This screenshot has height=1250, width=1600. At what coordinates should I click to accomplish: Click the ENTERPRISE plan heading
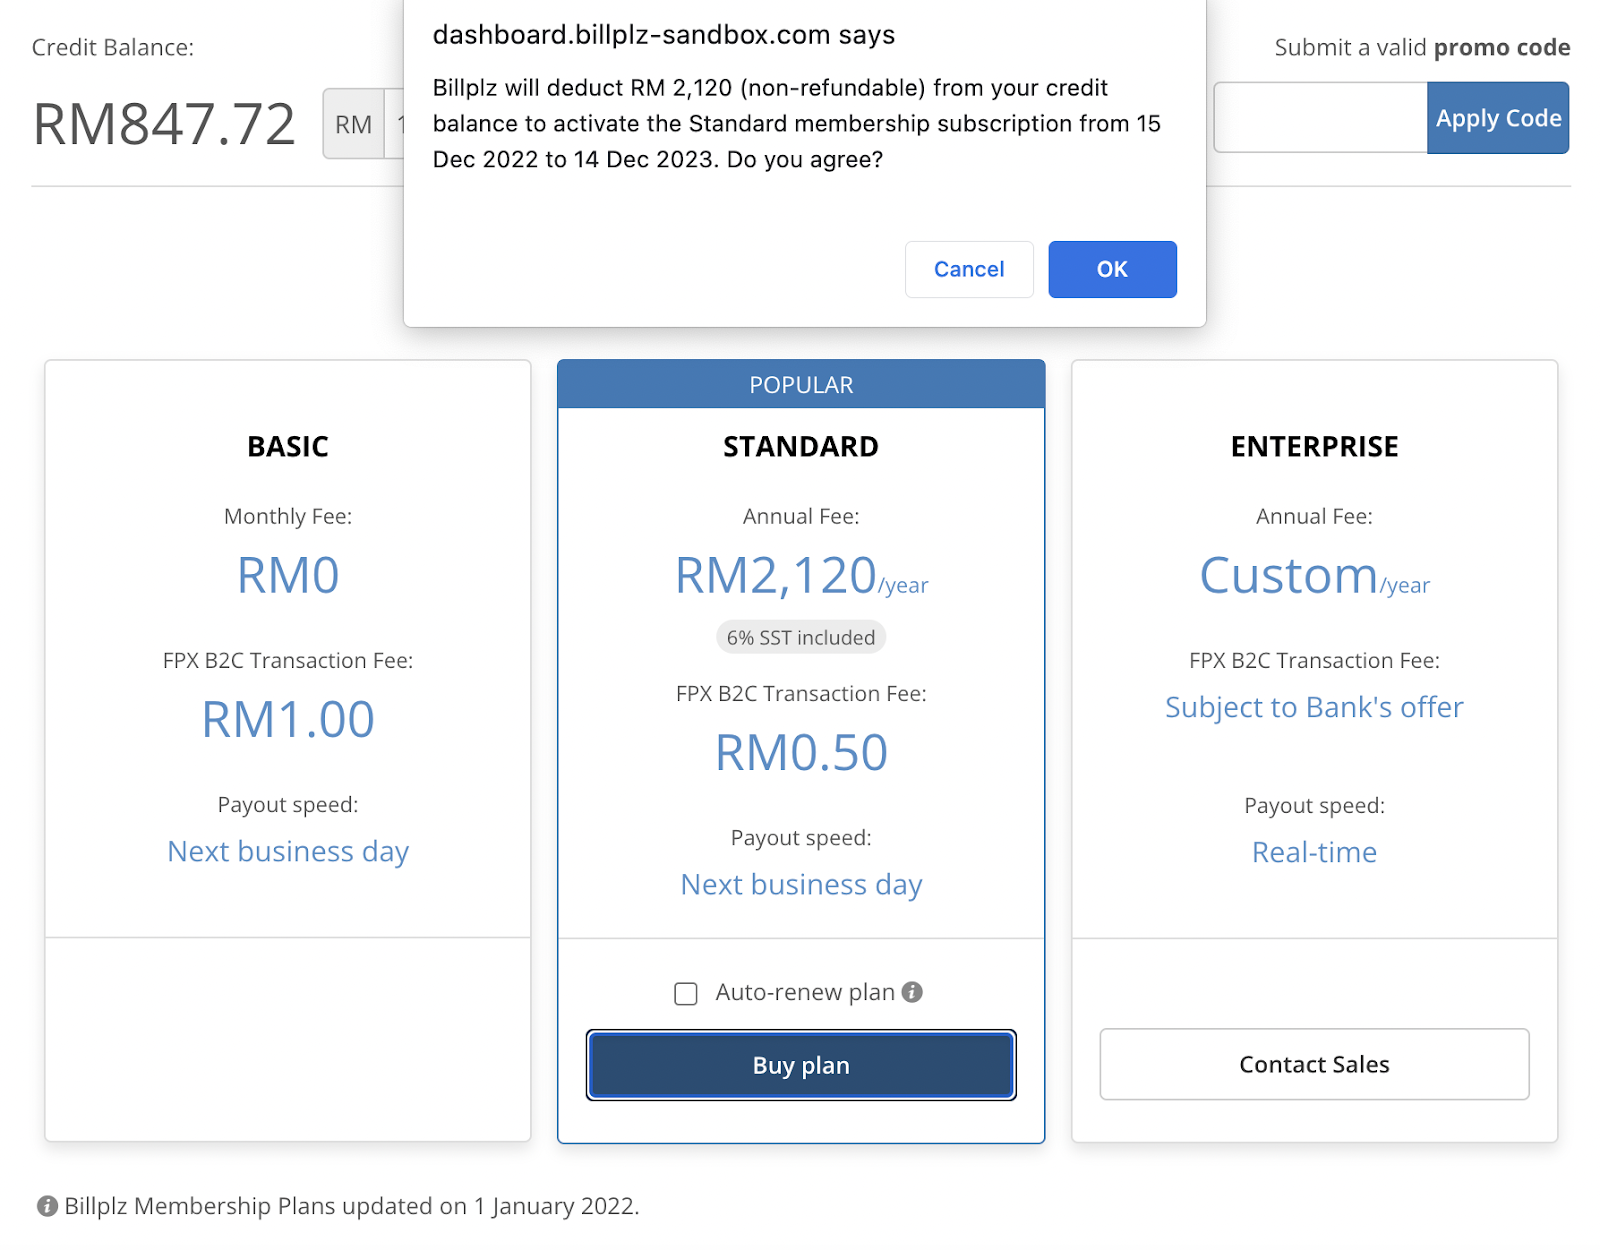click(x=1314, y=447)
